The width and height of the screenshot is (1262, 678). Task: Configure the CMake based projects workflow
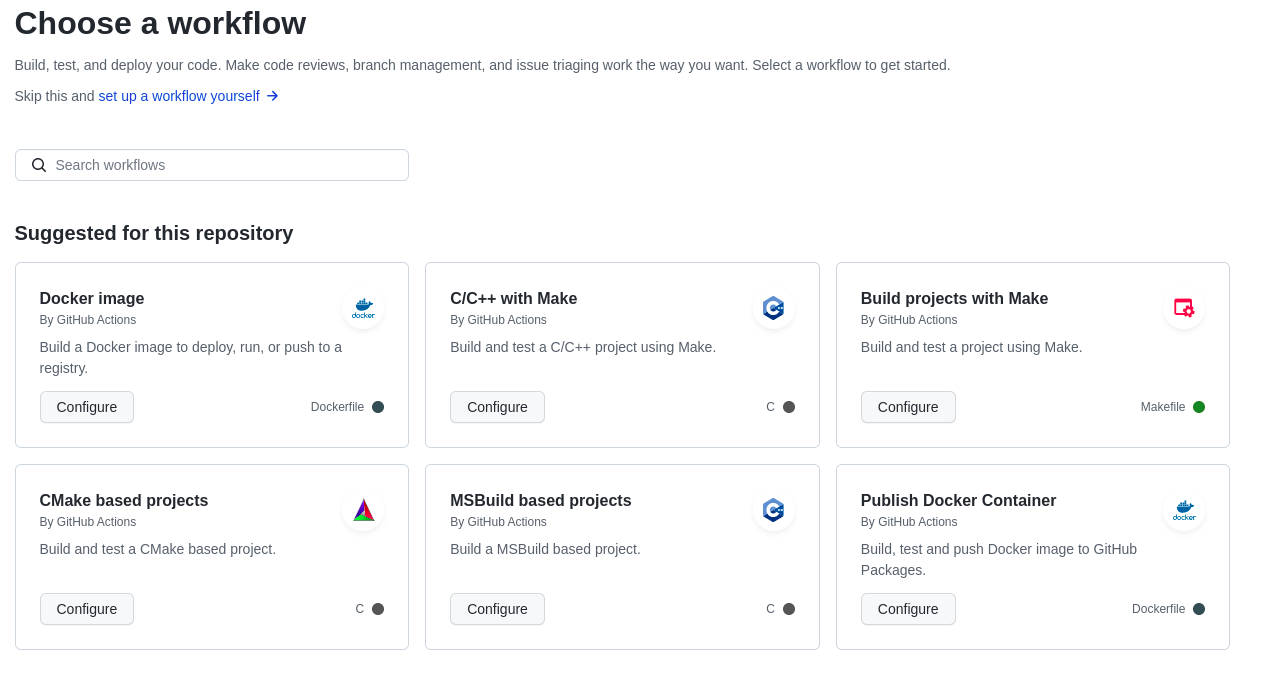pyautogui.click(x=87, y=609)
